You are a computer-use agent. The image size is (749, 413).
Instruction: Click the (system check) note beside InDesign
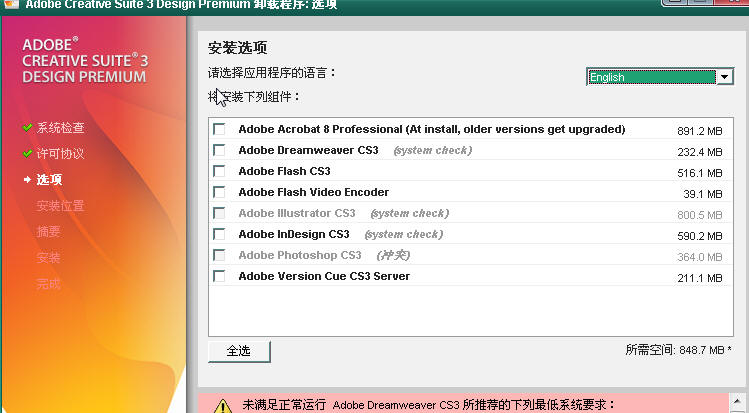pos(404,234)
